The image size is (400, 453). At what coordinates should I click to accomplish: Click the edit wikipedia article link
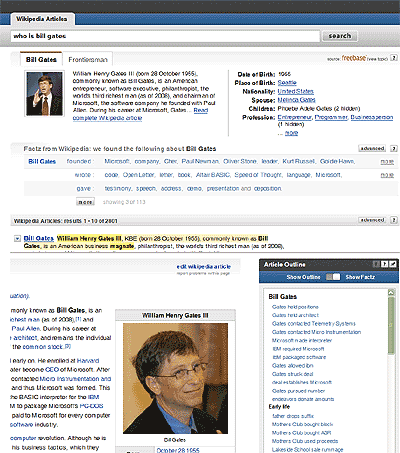[x=204, y=267]
